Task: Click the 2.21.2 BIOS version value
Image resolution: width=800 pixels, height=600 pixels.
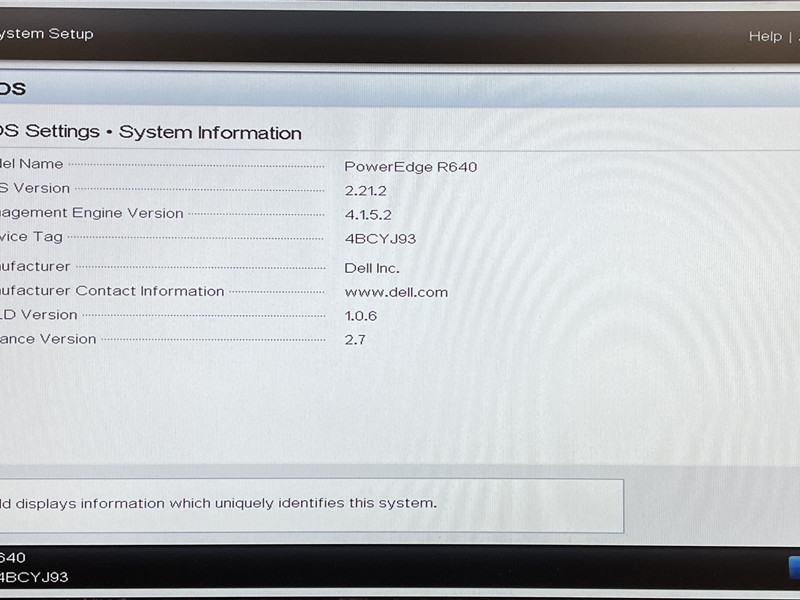Action: (x=365, y=191)
